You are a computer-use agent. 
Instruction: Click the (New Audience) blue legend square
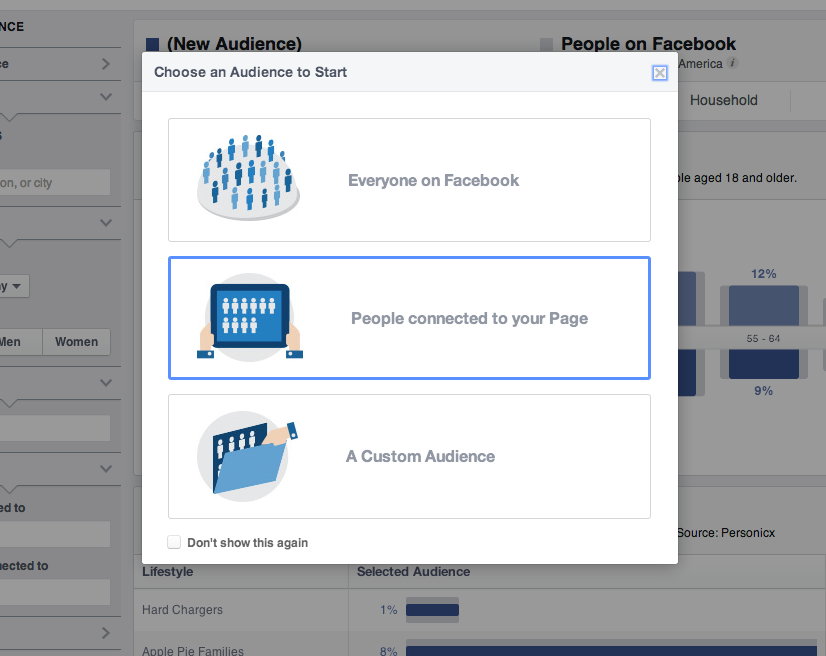click(152, 44)
